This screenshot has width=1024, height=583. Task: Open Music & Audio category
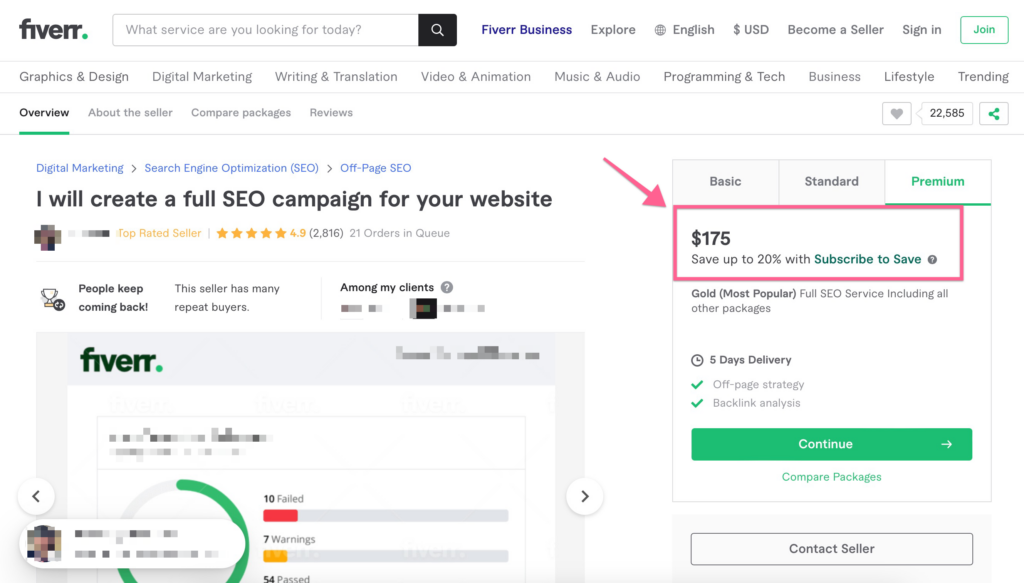coord(597,77)
